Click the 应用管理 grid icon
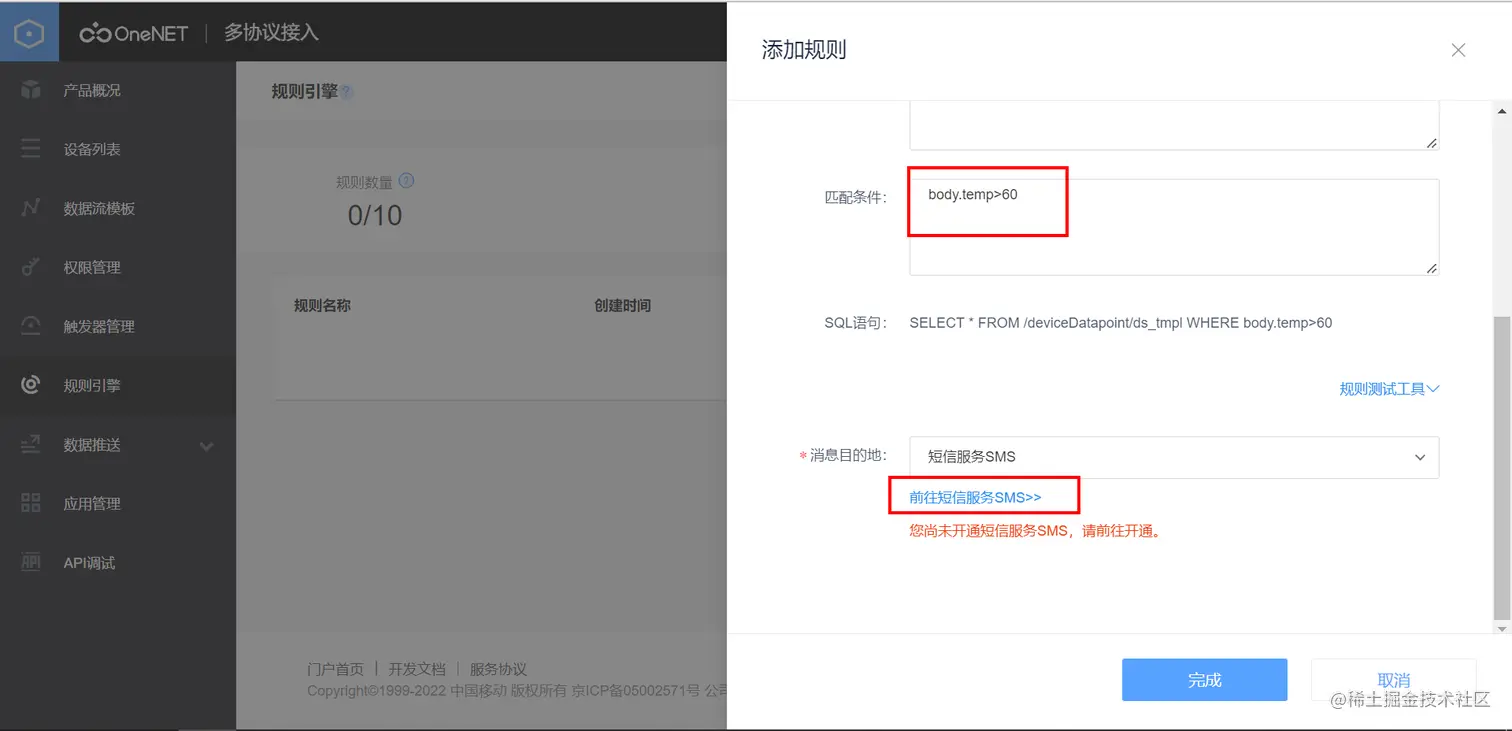The width and height of the screenshot is (1512, 731). tap(31, 503)
